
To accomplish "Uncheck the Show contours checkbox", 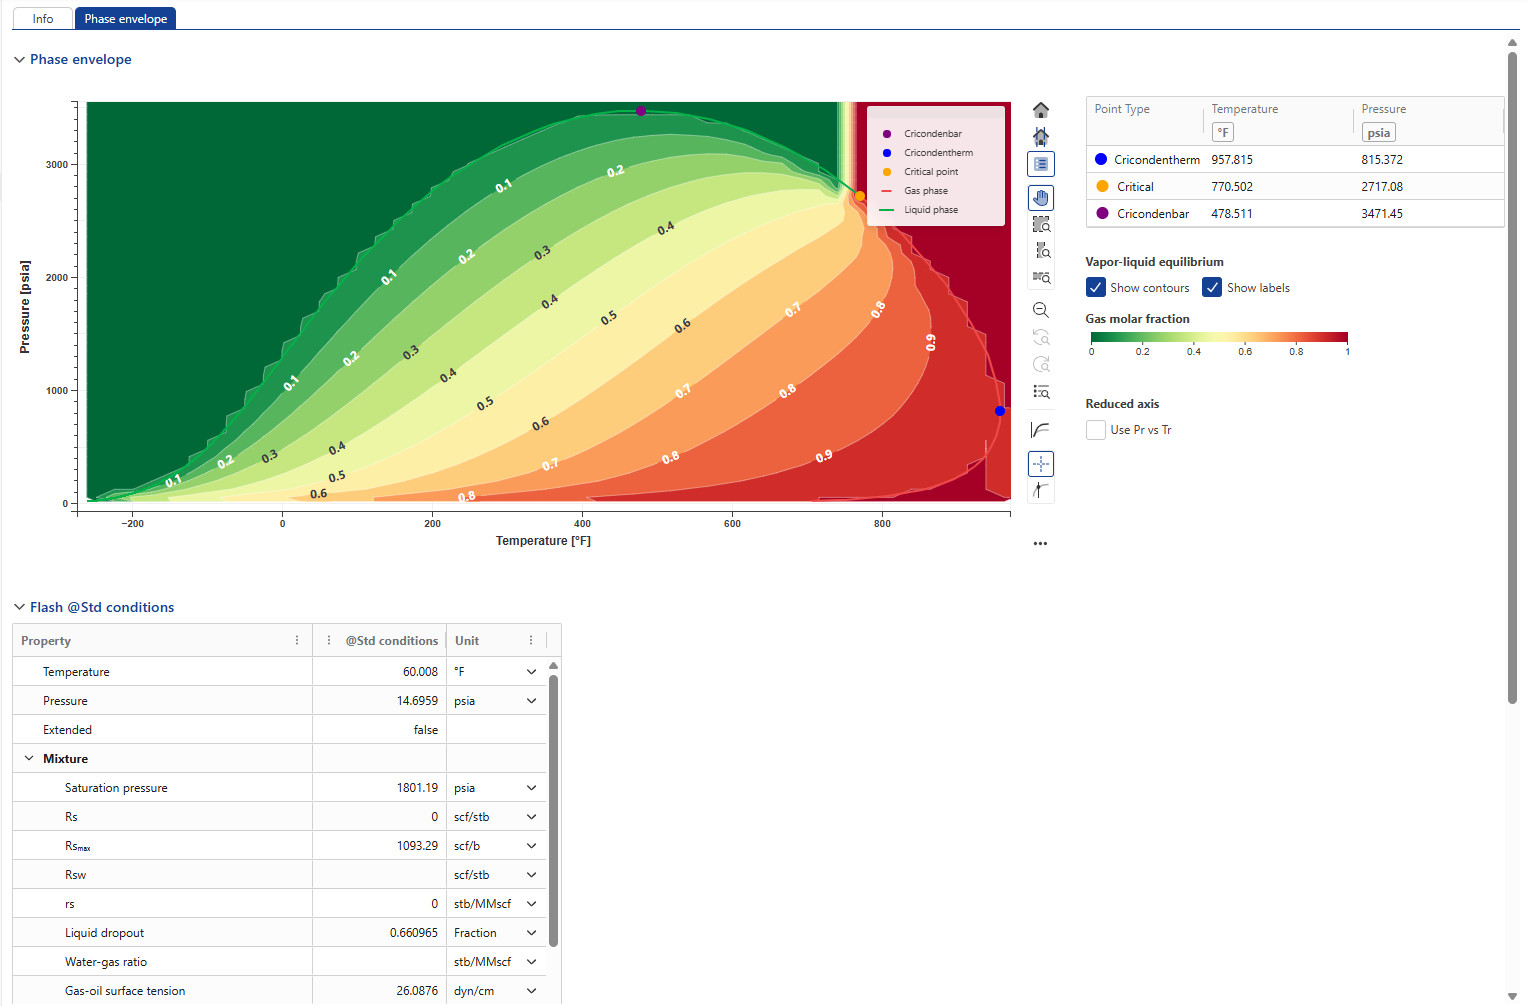I will click(x=1096, y=288).
